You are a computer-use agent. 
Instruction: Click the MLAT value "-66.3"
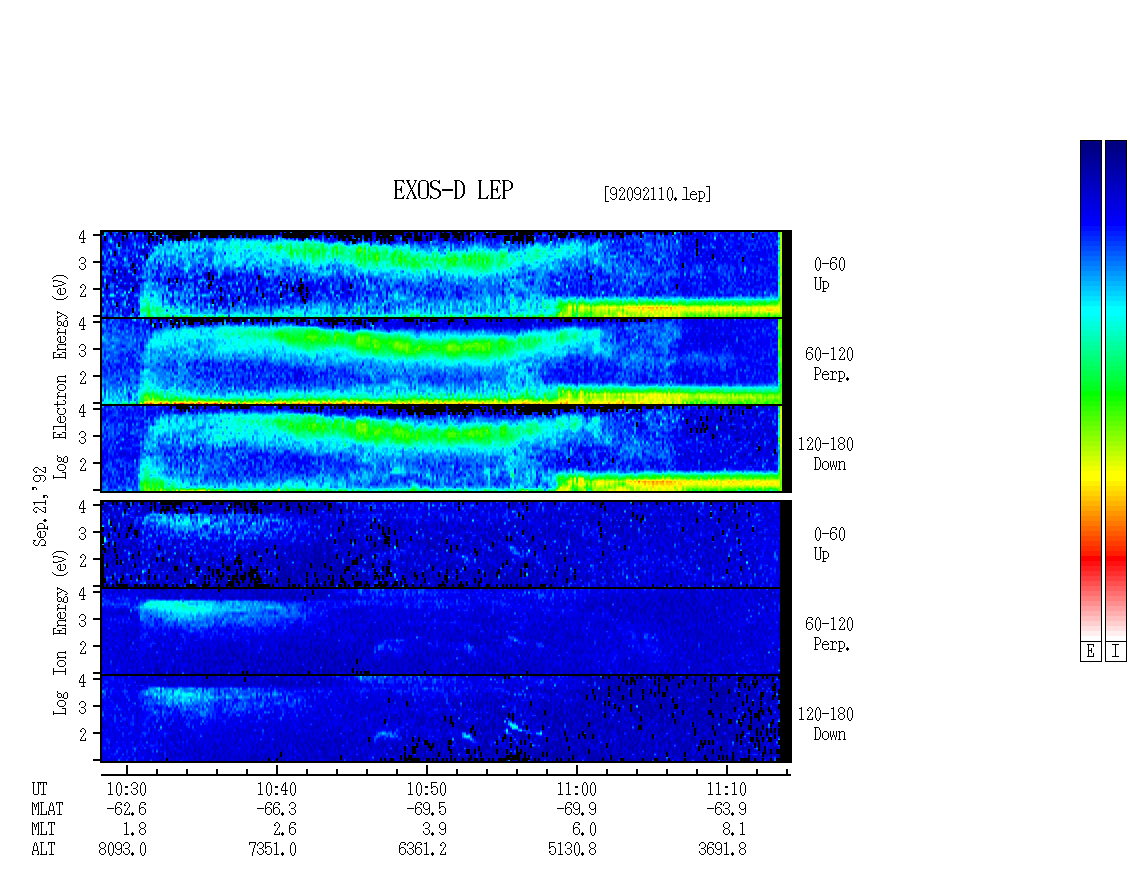tap(276, 809)
